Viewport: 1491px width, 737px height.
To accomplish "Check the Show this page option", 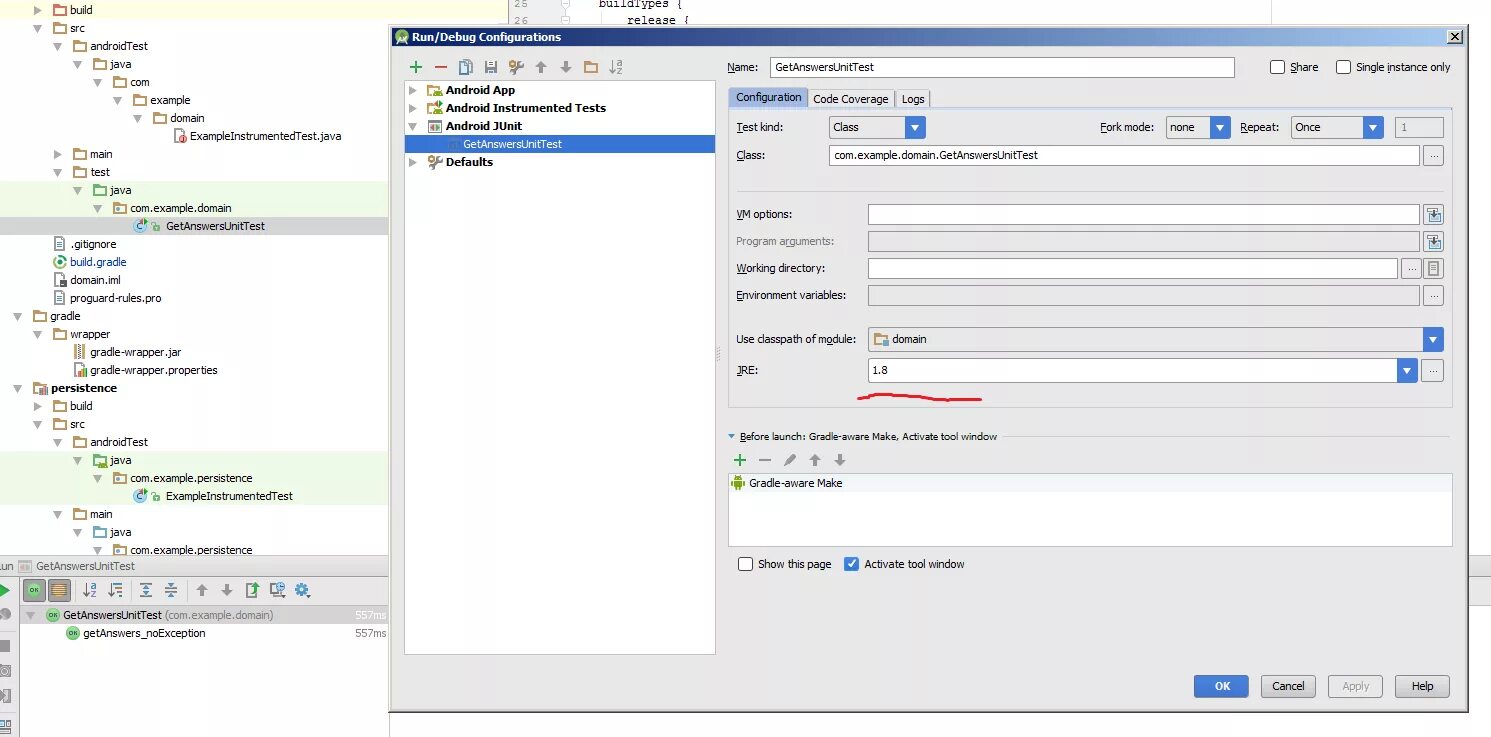I will (x=745, y=564).
